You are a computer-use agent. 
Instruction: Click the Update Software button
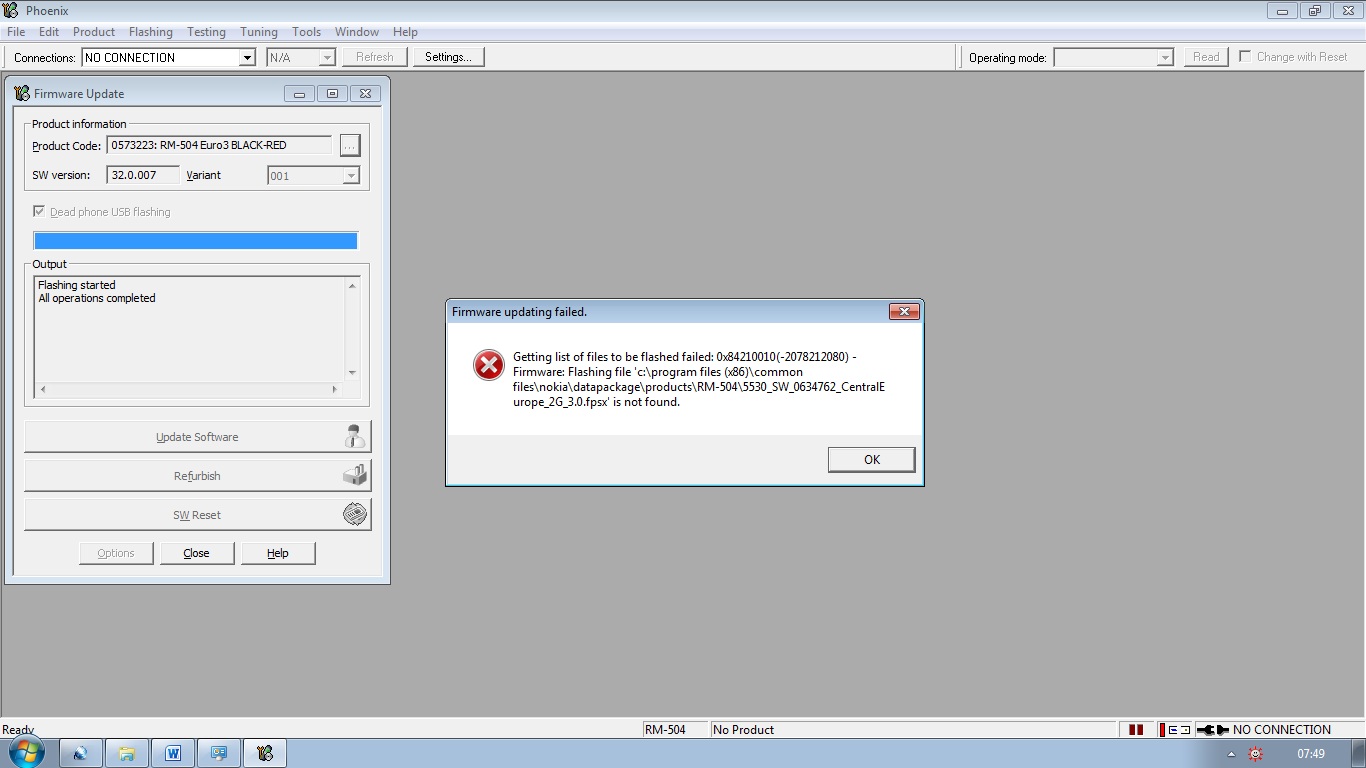point(197,437)
